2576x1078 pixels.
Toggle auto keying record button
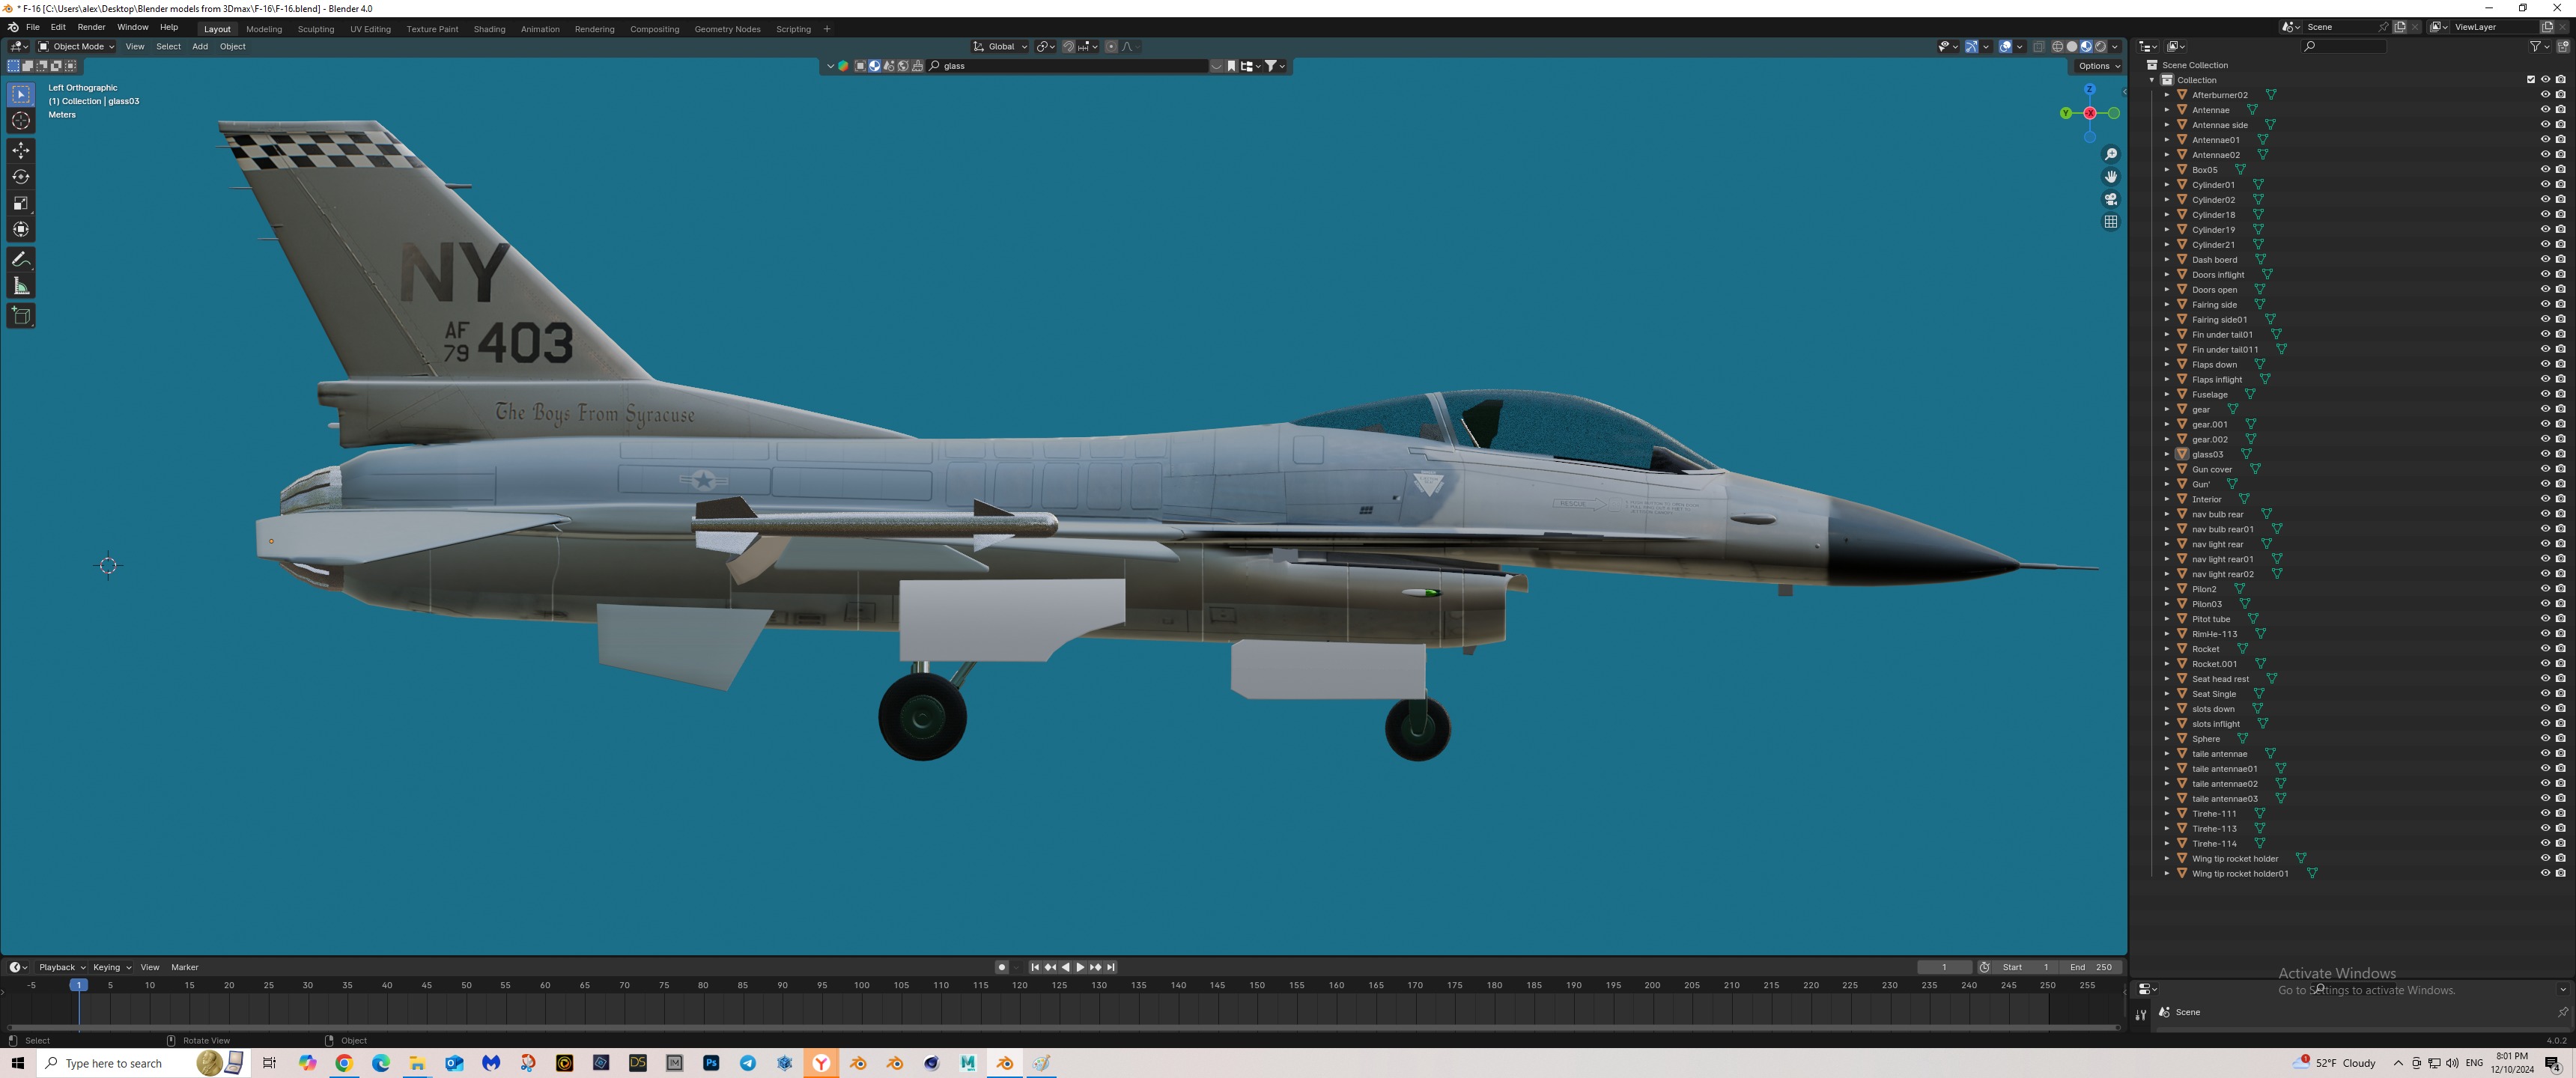(1001, 967)
